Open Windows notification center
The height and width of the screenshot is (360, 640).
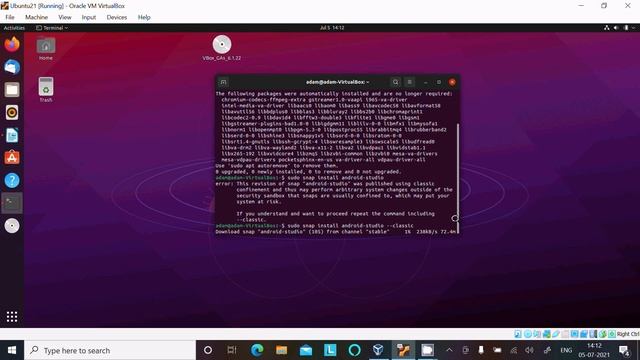[x=624, y=350]
